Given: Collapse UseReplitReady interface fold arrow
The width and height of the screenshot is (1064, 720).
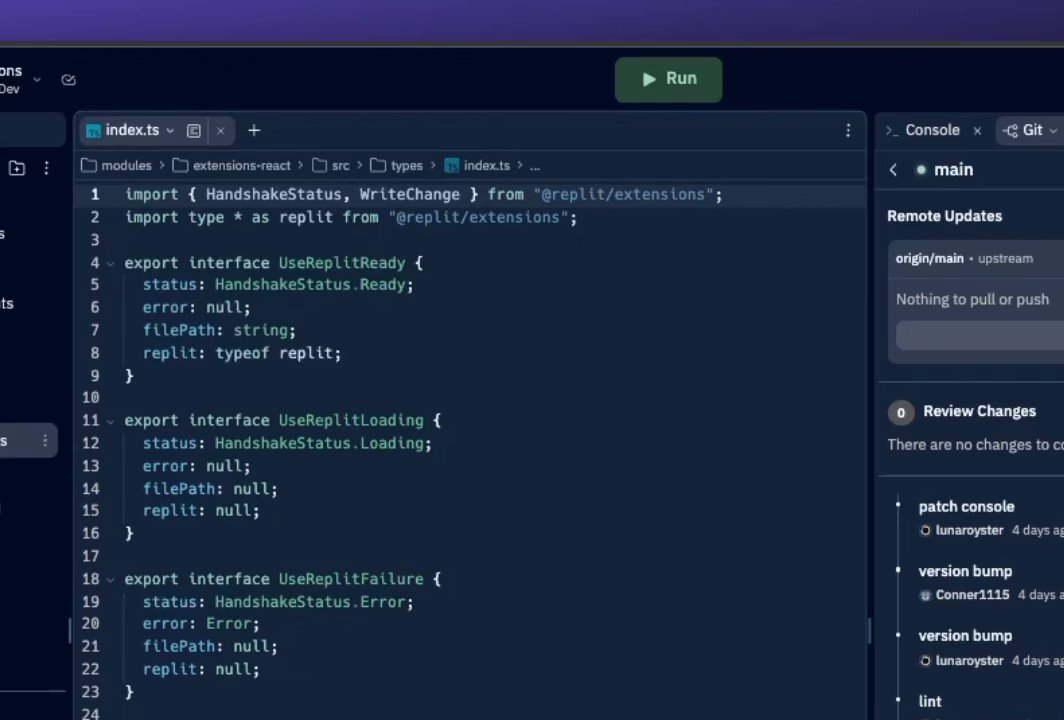Looking at the screenshot, I should coord(110,263).
